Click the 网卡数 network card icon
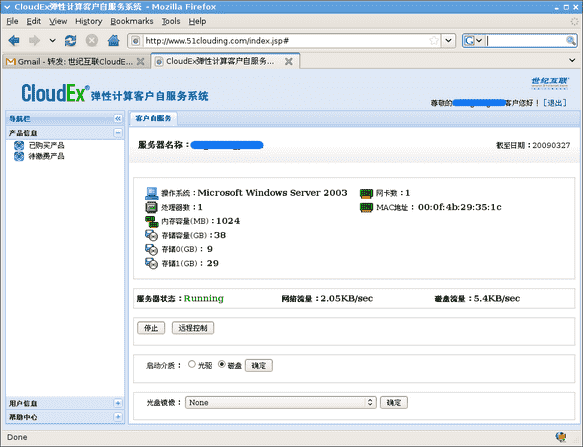Viewport: 583px width, 447px height. point(366,193)
